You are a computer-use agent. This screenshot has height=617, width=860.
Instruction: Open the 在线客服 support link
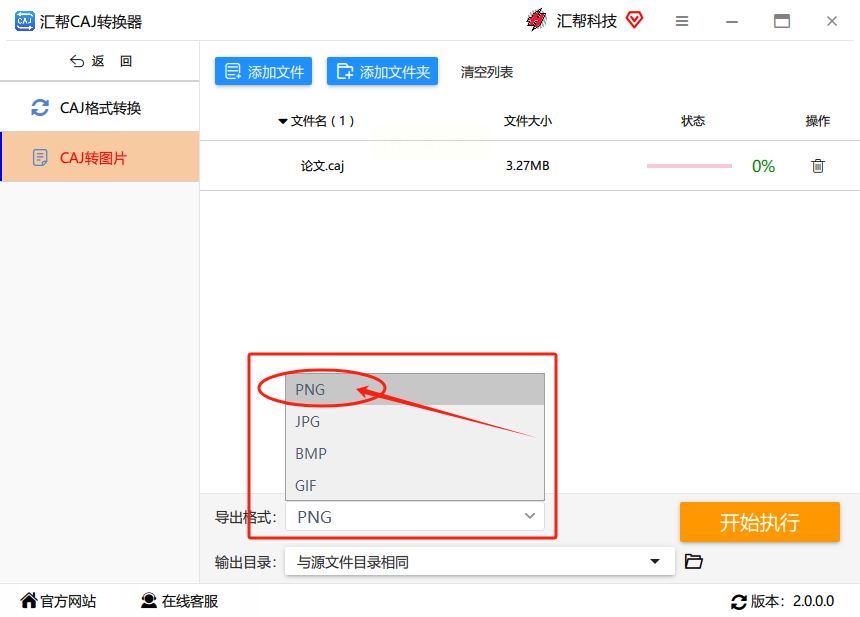pos(179,601)
